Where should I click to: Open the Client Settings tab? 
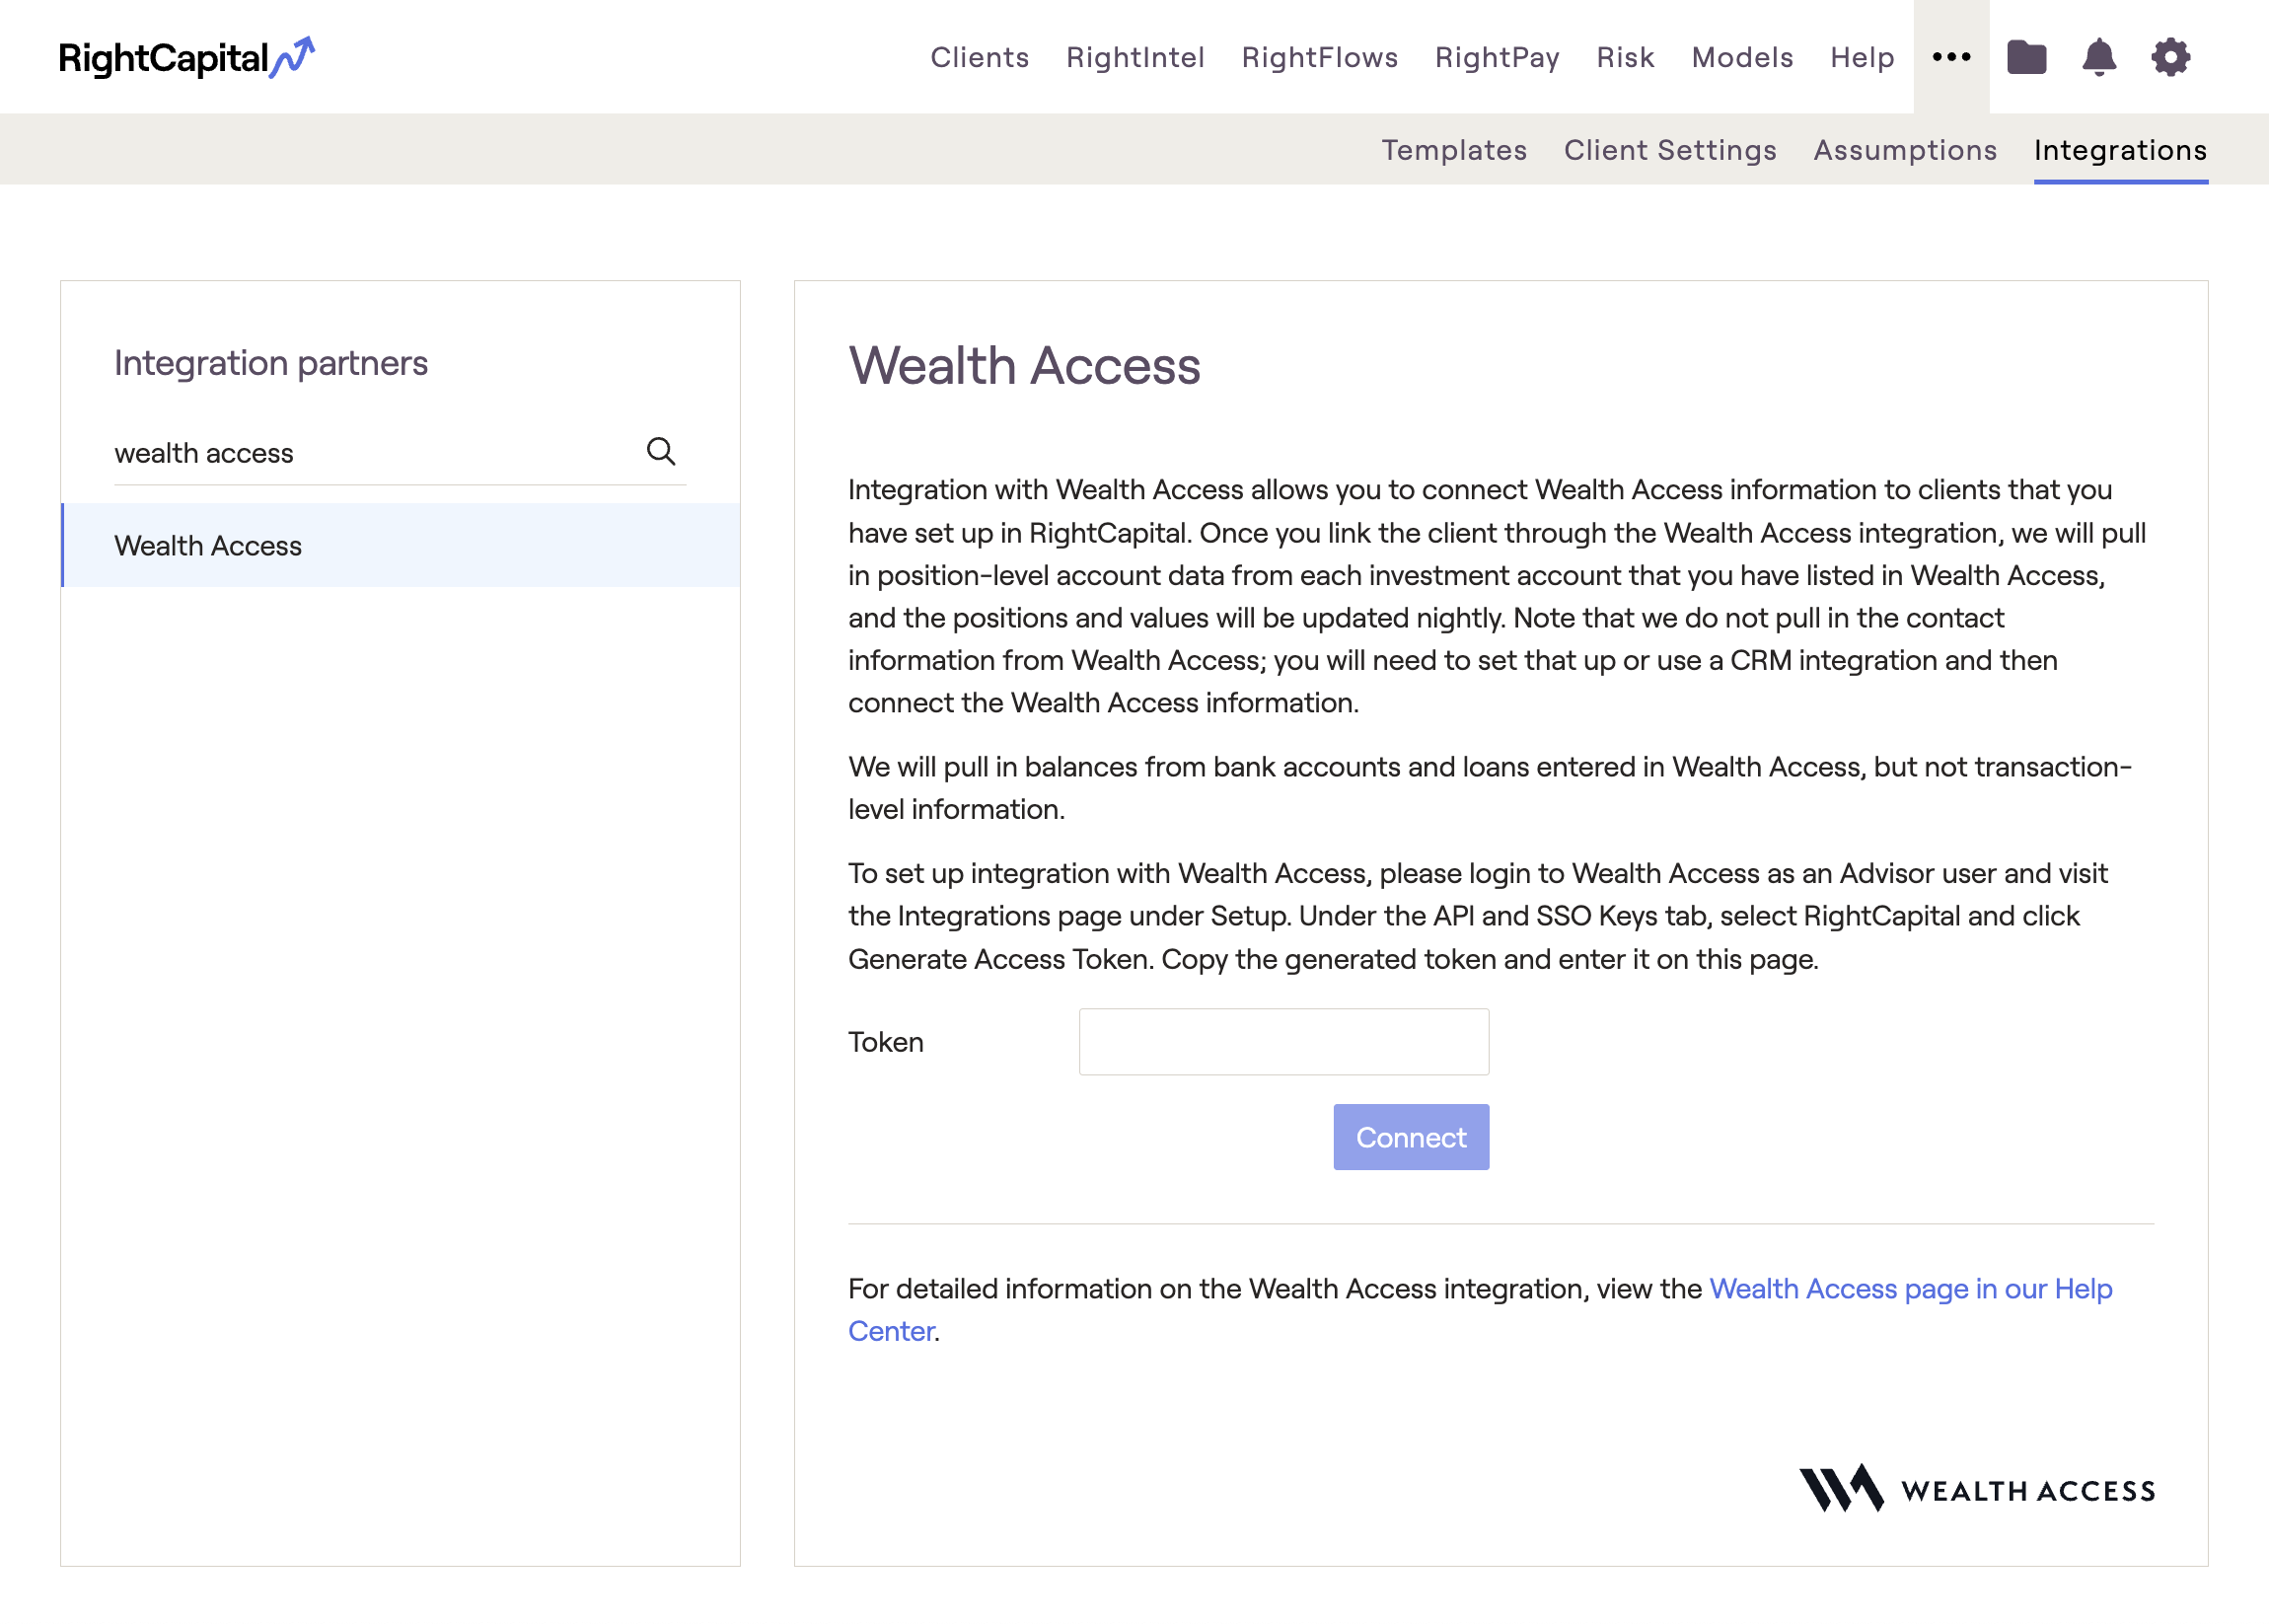[1669, 150]
